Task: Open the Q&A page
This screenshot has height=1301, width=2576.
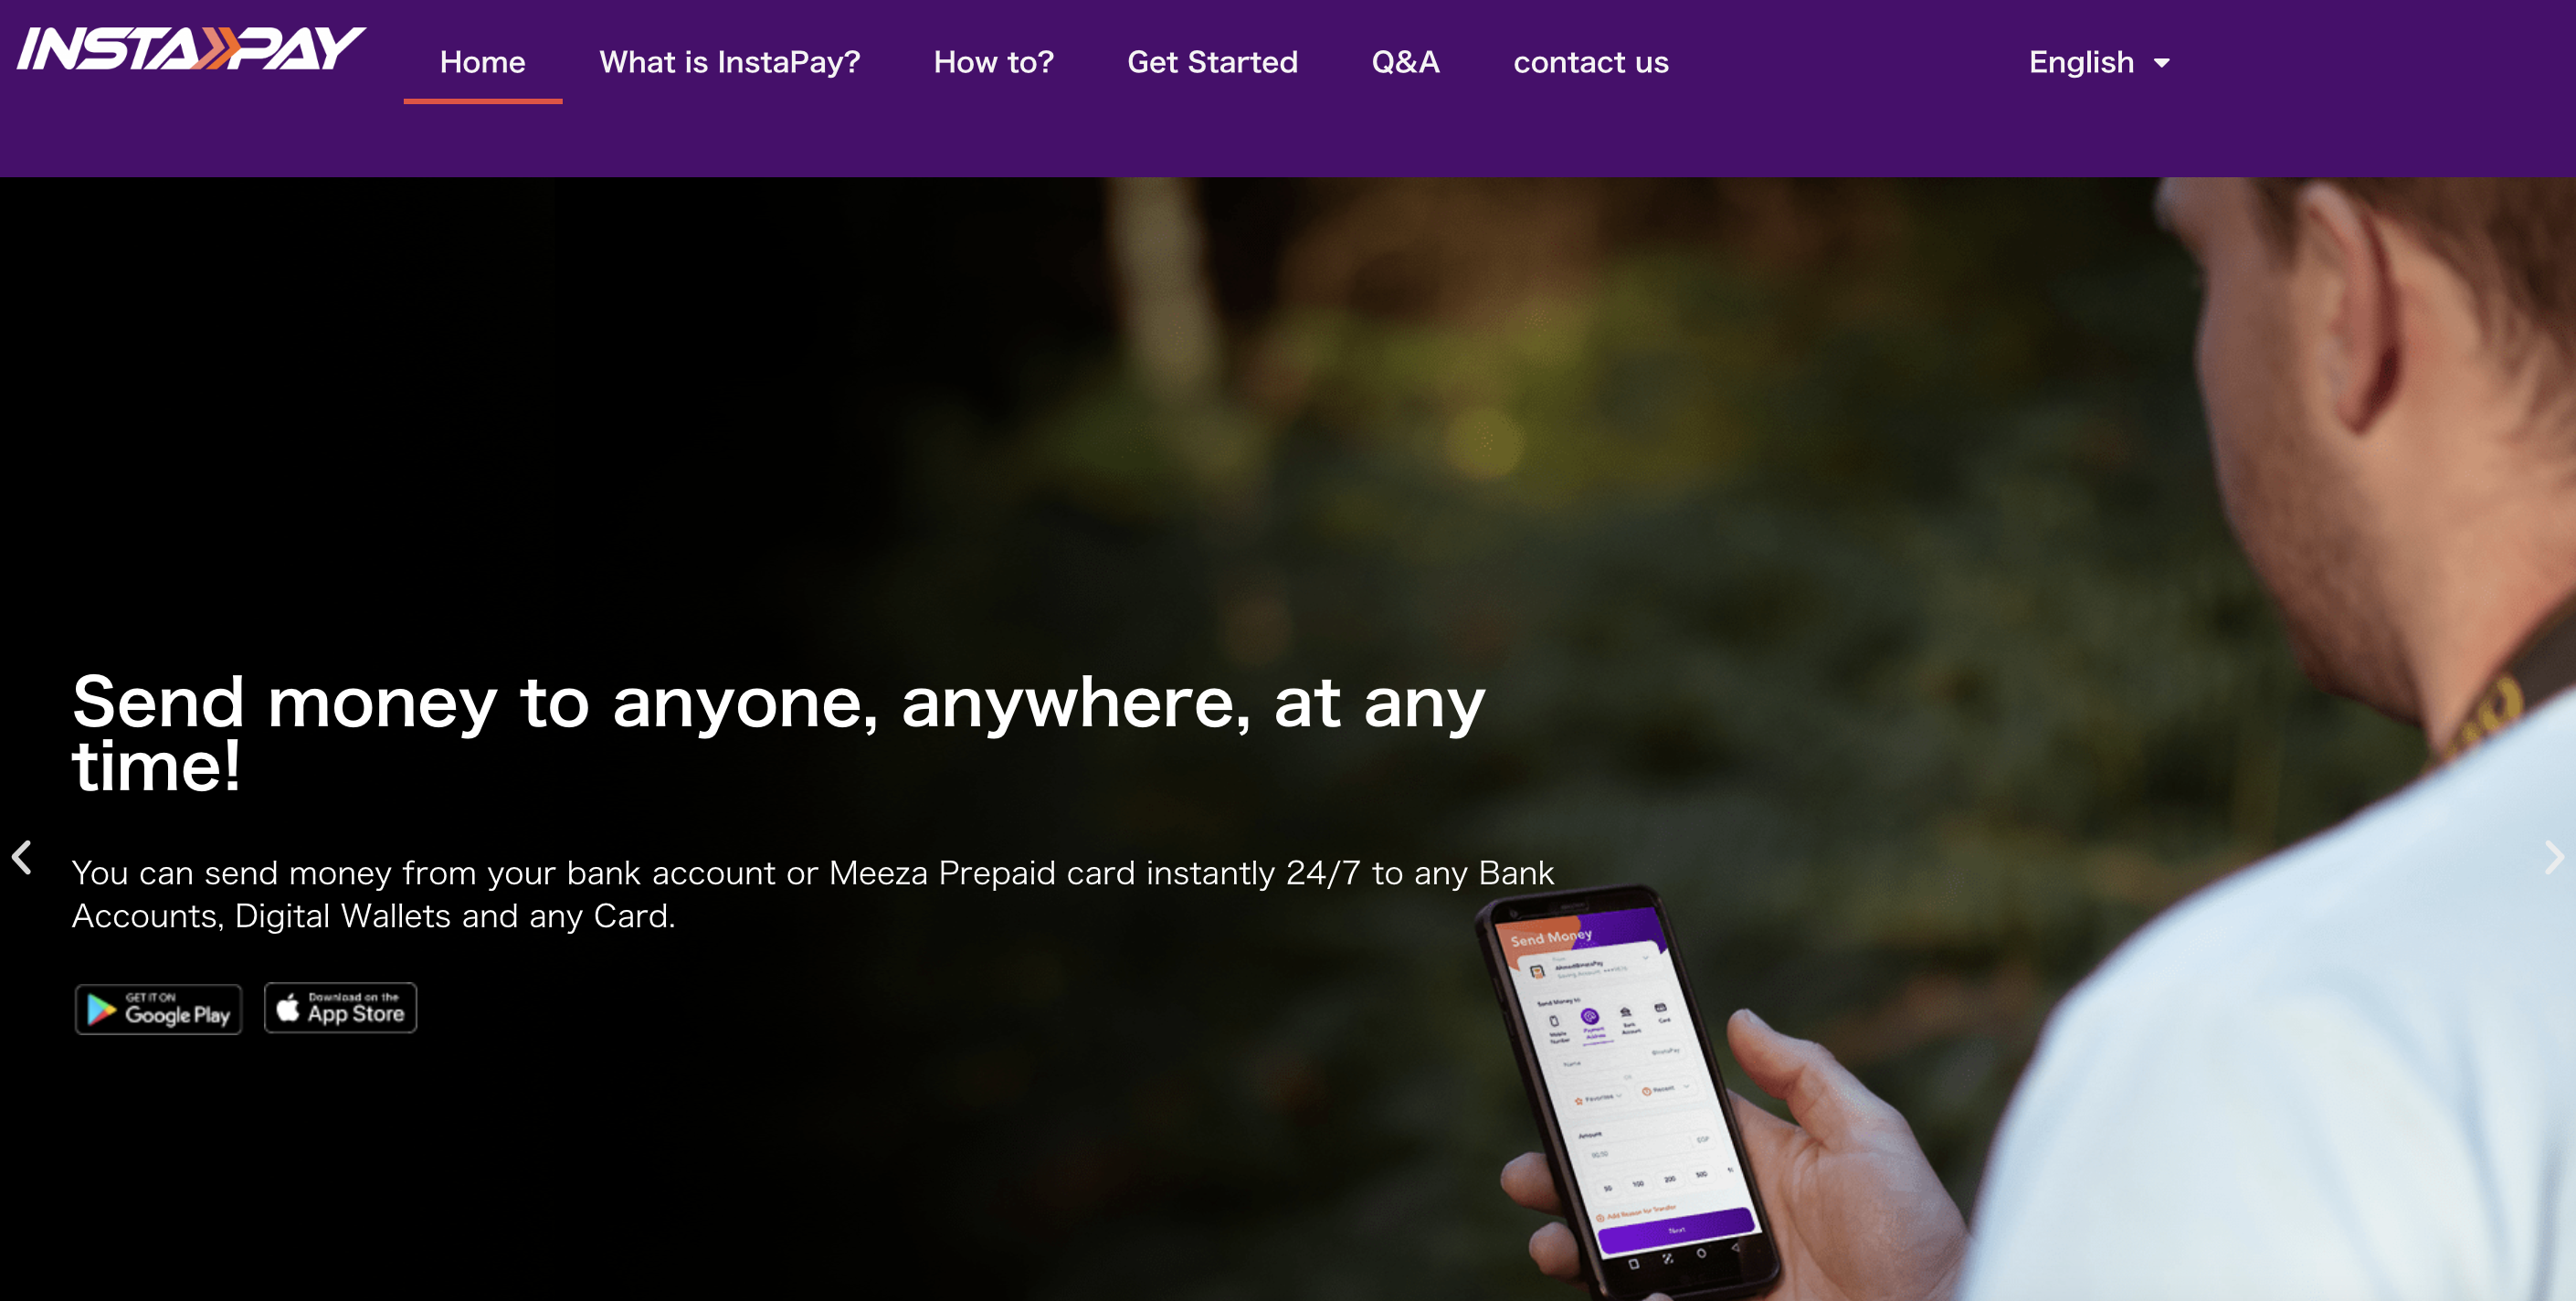Action: point(1405,62)
